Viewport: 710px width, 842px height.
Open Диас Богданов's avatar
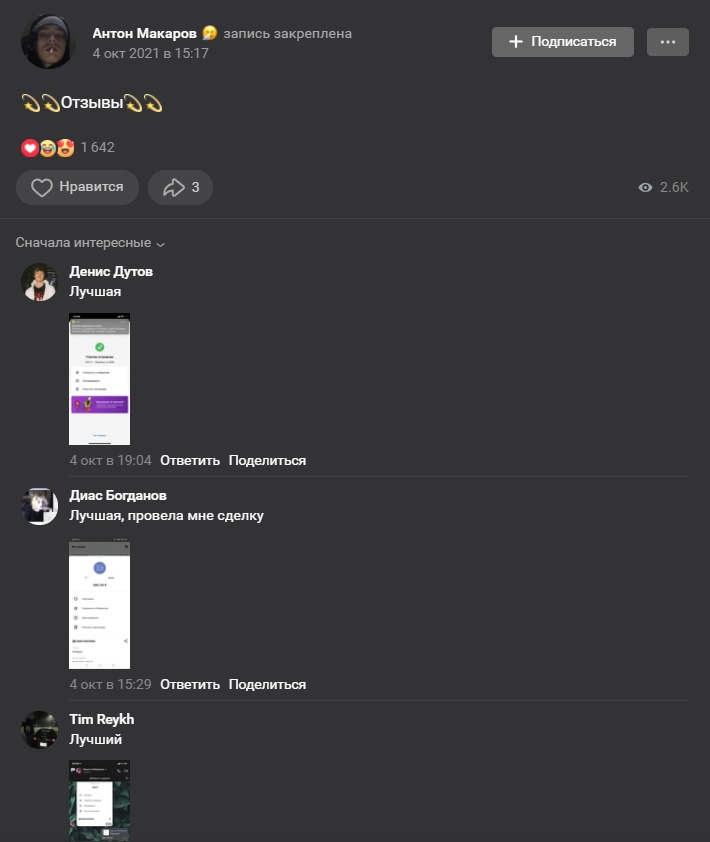39,506
